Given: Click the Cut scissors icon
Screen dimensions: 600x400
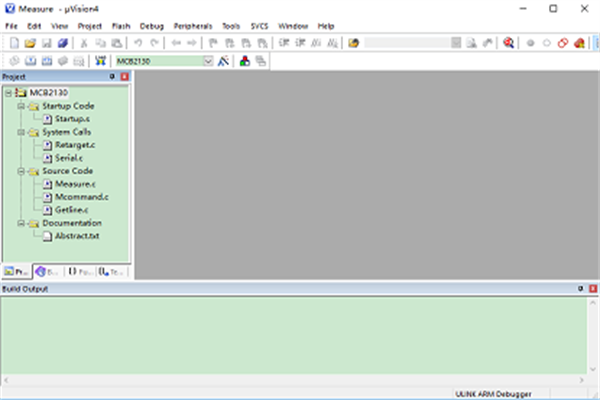Looking at the screenshot, I should coord(84,43).
